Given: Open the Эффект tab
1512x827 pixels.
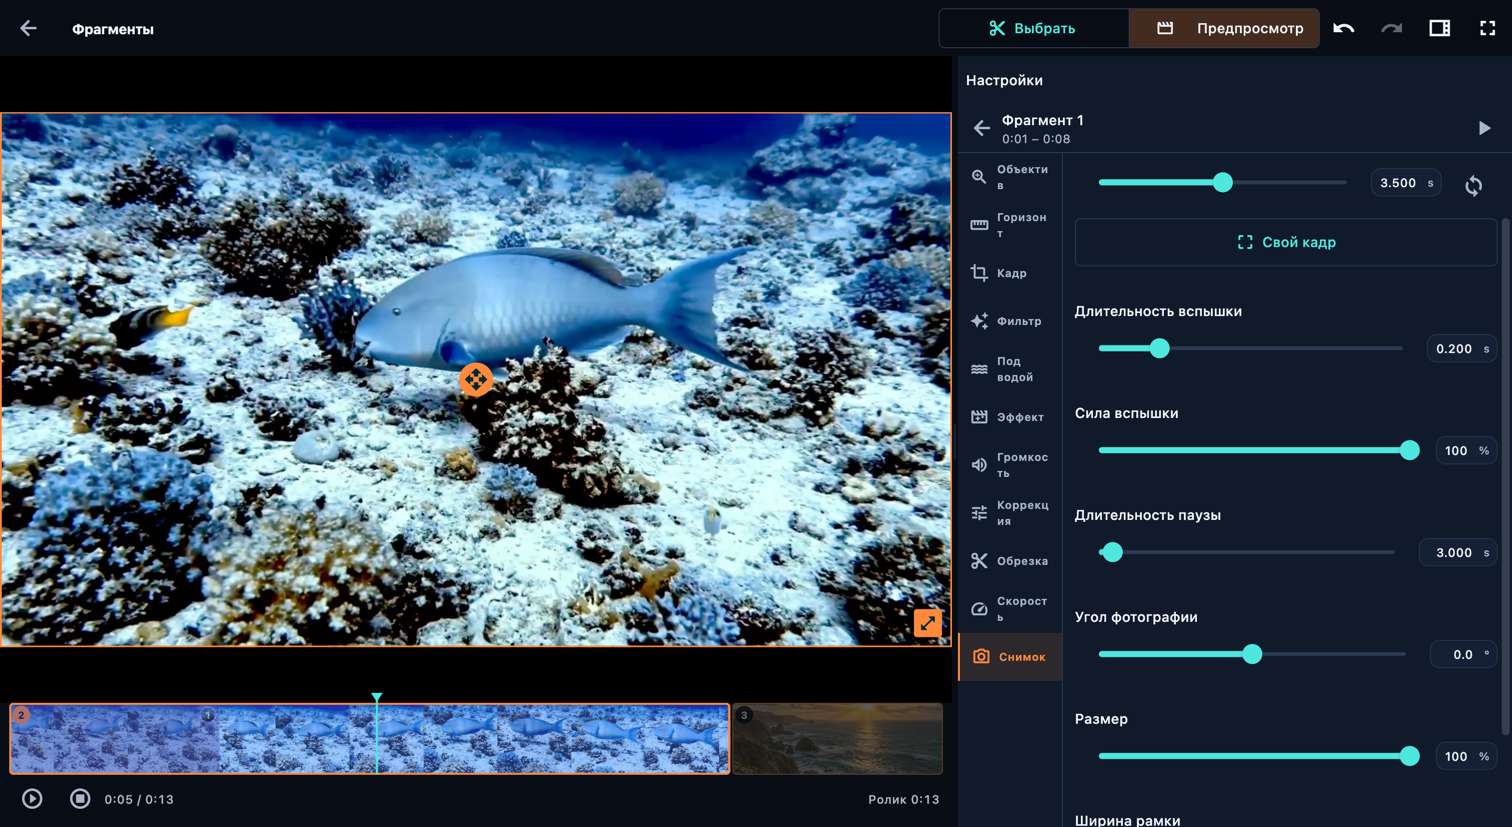Looking at the screenshot, I should [1010, 417].
